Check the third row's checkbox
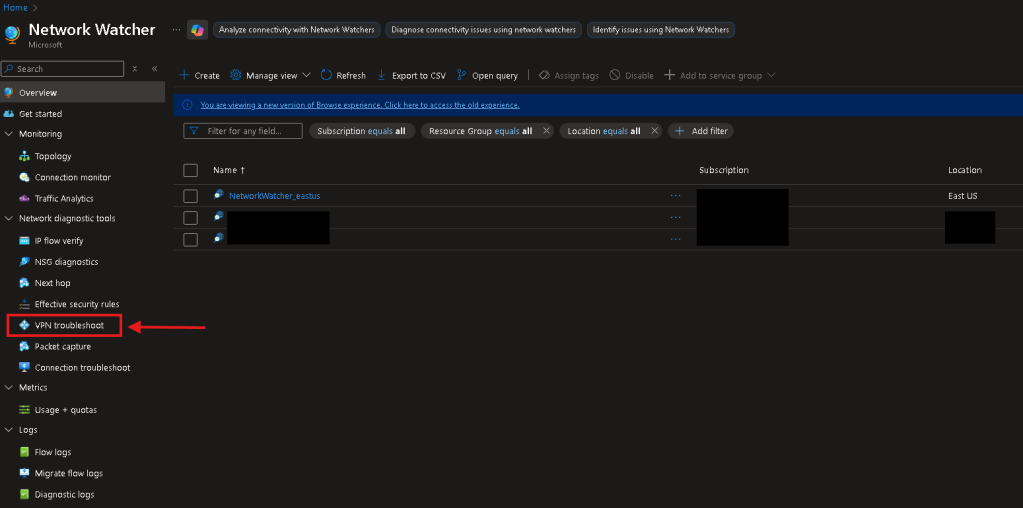Screen dimensions: 1023x508 click(190, 239)
